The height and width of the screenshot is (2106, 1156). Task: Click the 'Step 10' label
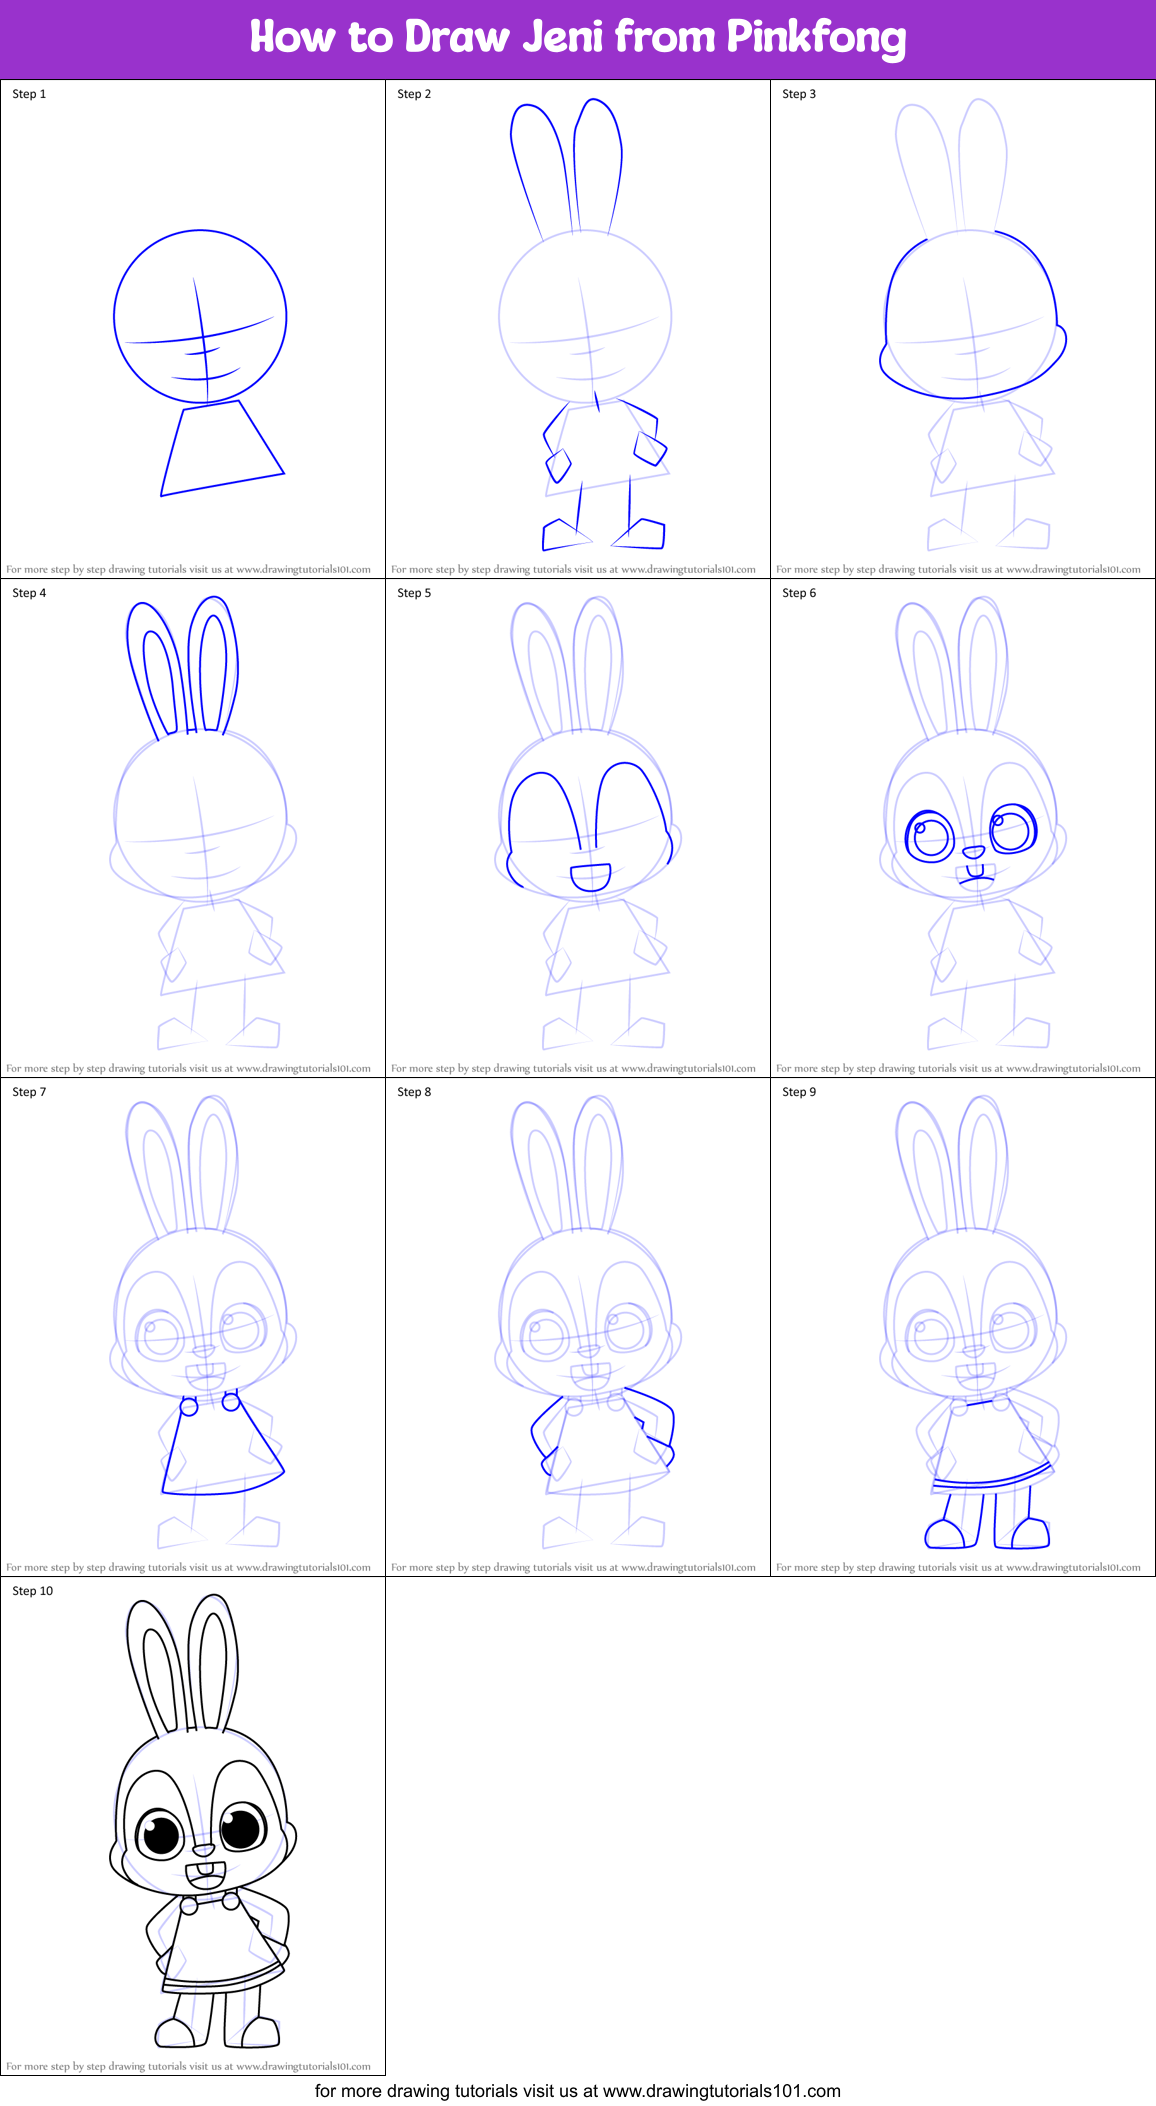pos(32,1591)
